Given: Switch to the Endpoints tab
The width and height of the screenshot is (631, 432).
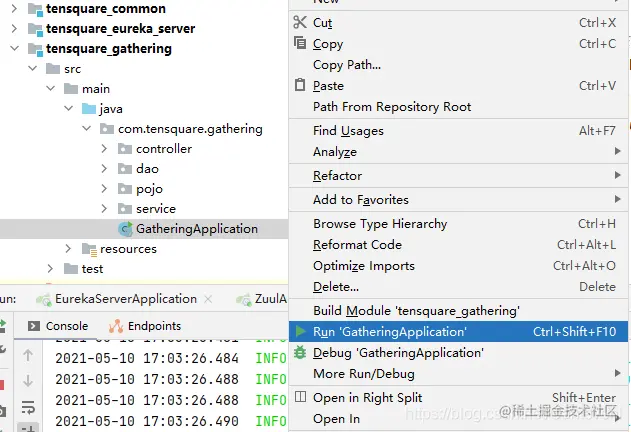Looking at the screenshot, I should [x=145, y=326].
